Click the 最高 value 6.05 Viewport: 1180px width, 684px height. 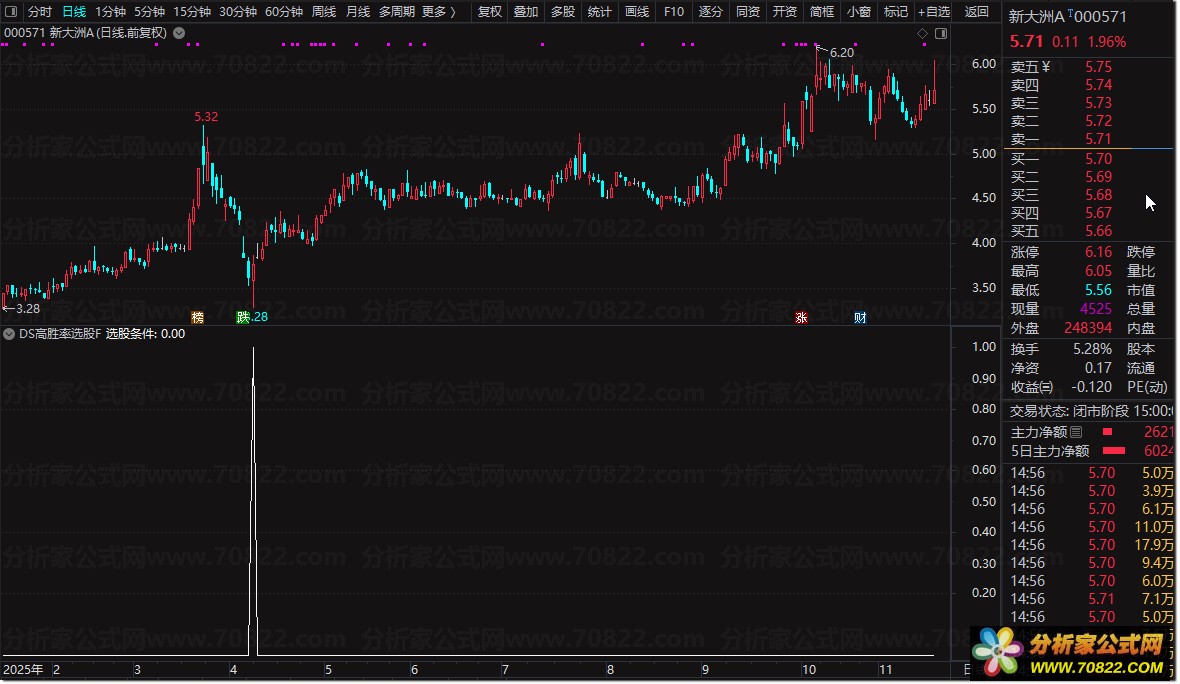pos(1098,271)
